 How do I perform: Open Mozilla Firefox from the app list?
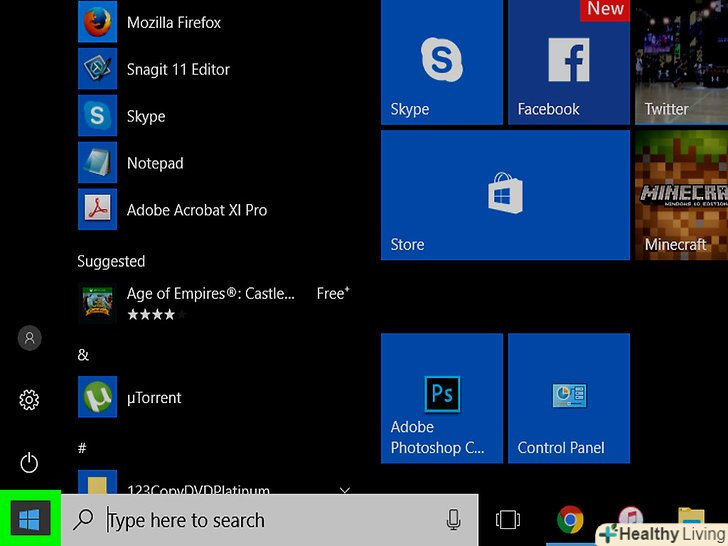[x=173, y=22]
